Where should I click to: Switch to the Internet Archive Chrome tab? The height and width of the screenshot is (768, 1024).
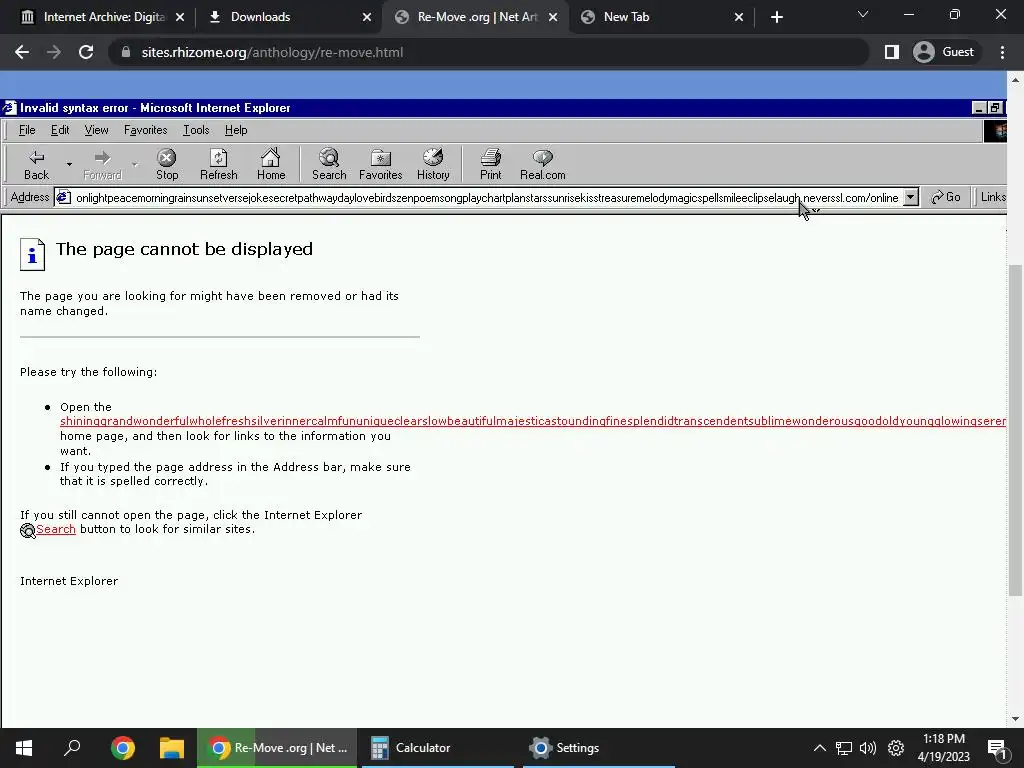click(101, 17)
